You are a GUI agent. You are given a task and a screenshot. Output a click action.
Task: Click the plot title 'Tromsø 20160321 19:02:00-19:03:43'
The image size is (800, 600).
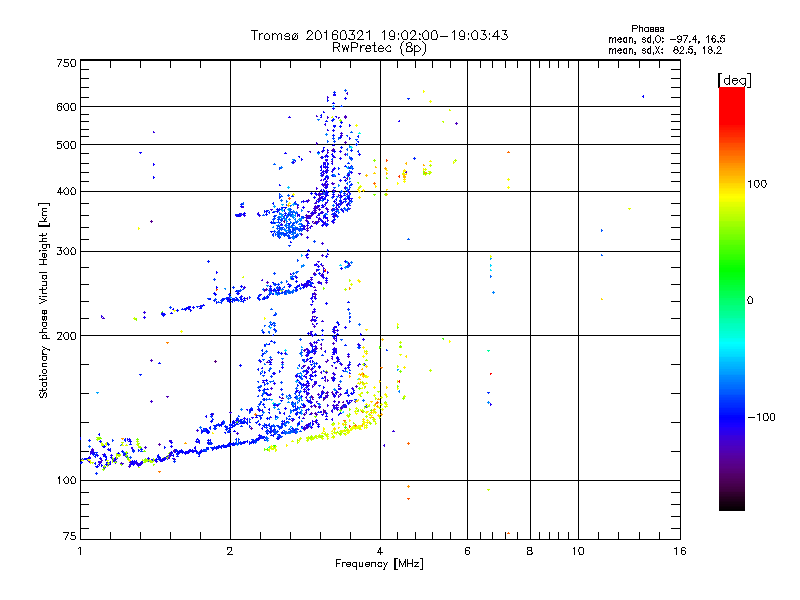379,35
